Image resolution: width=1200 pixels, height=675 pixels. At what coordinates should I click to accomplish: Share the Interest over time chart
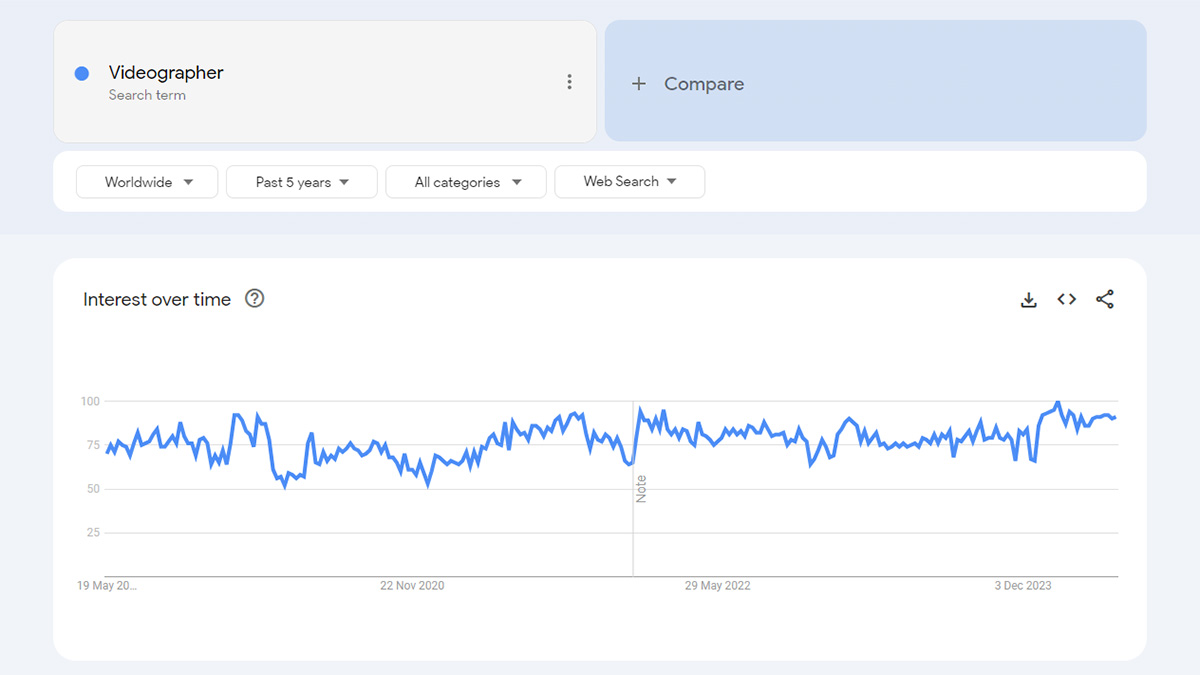point(1105,299)
